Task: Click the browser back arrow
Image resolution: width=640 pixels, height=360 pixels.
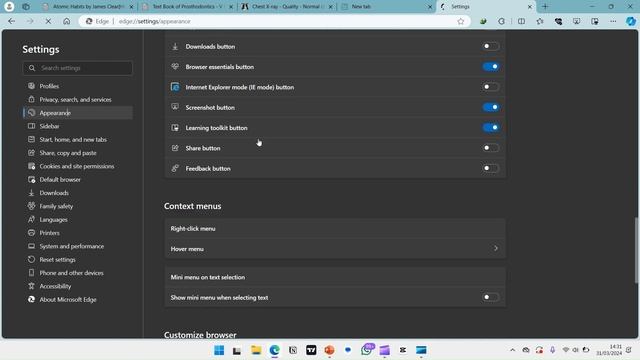Action: pyautogui.click(x=11, y=21)
